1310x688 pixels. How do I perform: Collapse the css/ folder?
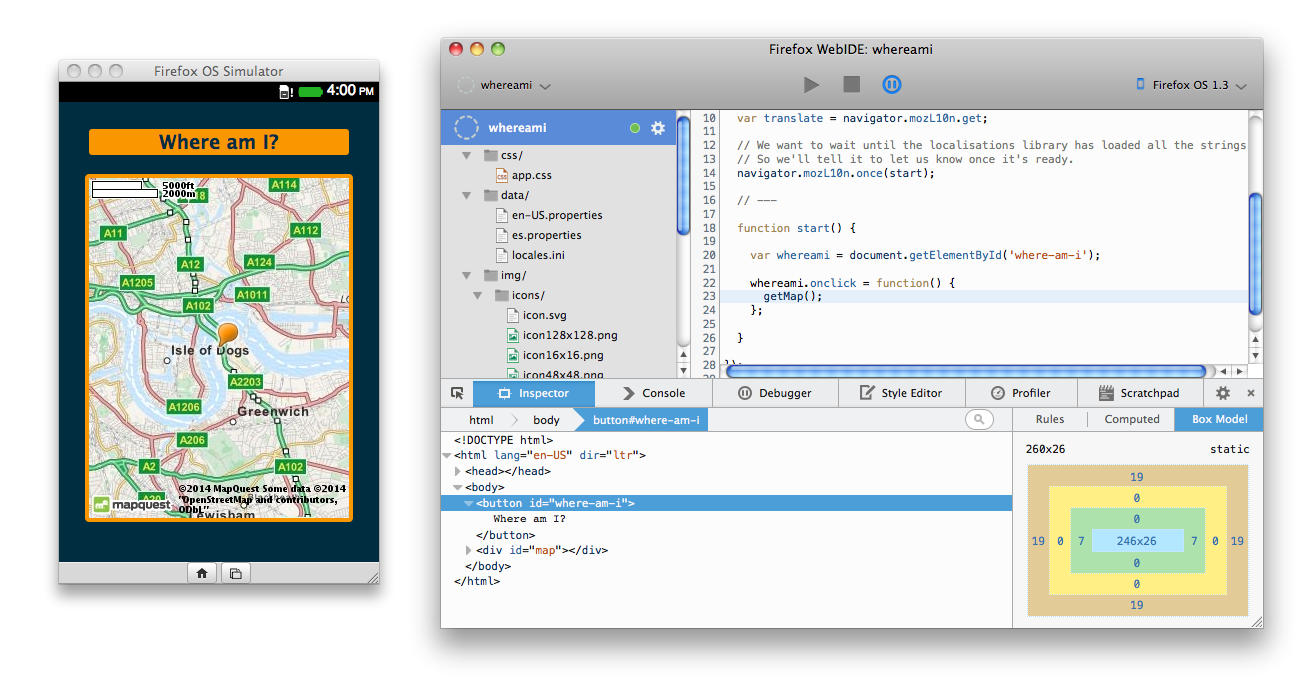466,155
